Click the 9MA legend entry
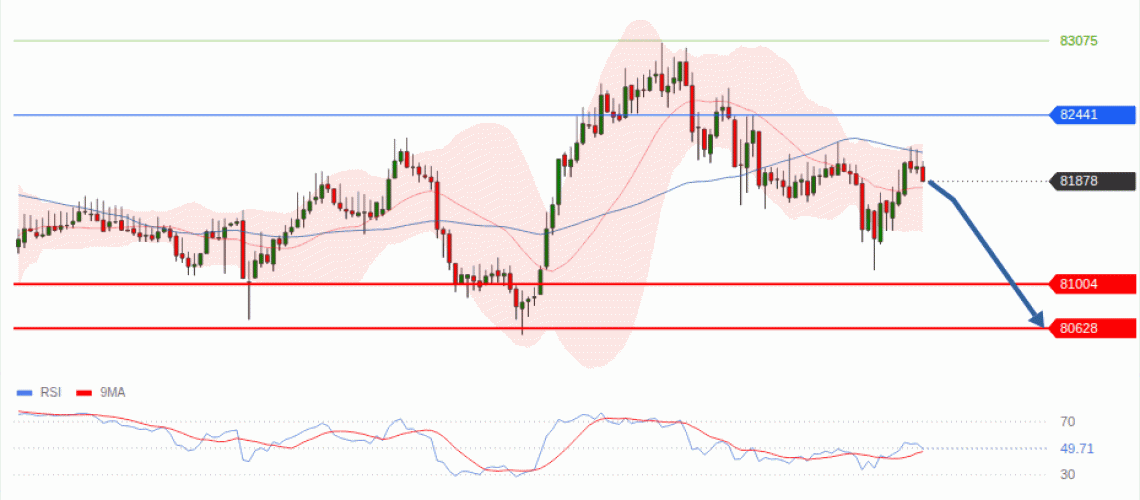Screen dimensions: 1140x500 point(100,392)
